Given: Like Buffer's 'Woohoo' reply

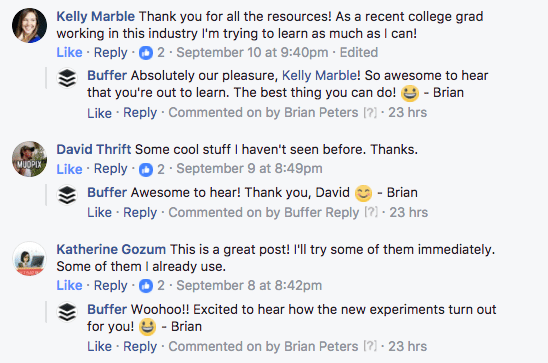Looking at the screenshot, I should (x=99, y=347).
